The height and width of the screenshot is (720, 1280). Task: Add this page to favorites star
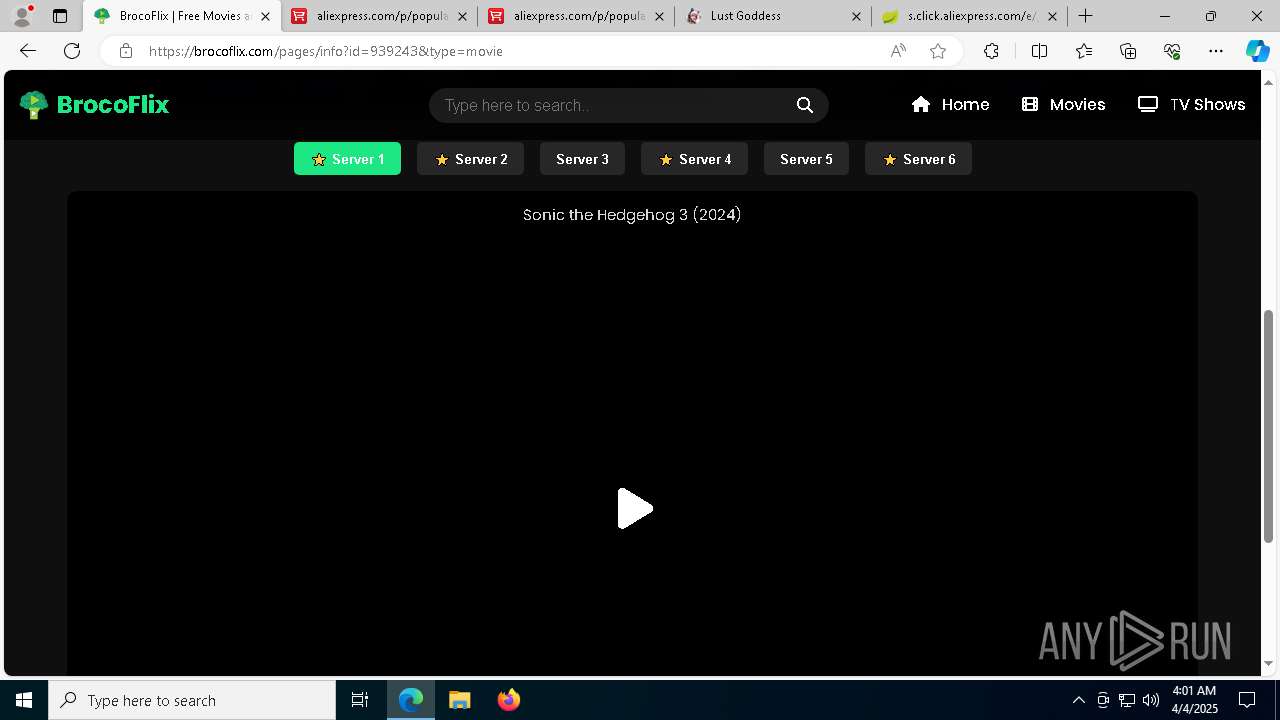pos(938,51)
